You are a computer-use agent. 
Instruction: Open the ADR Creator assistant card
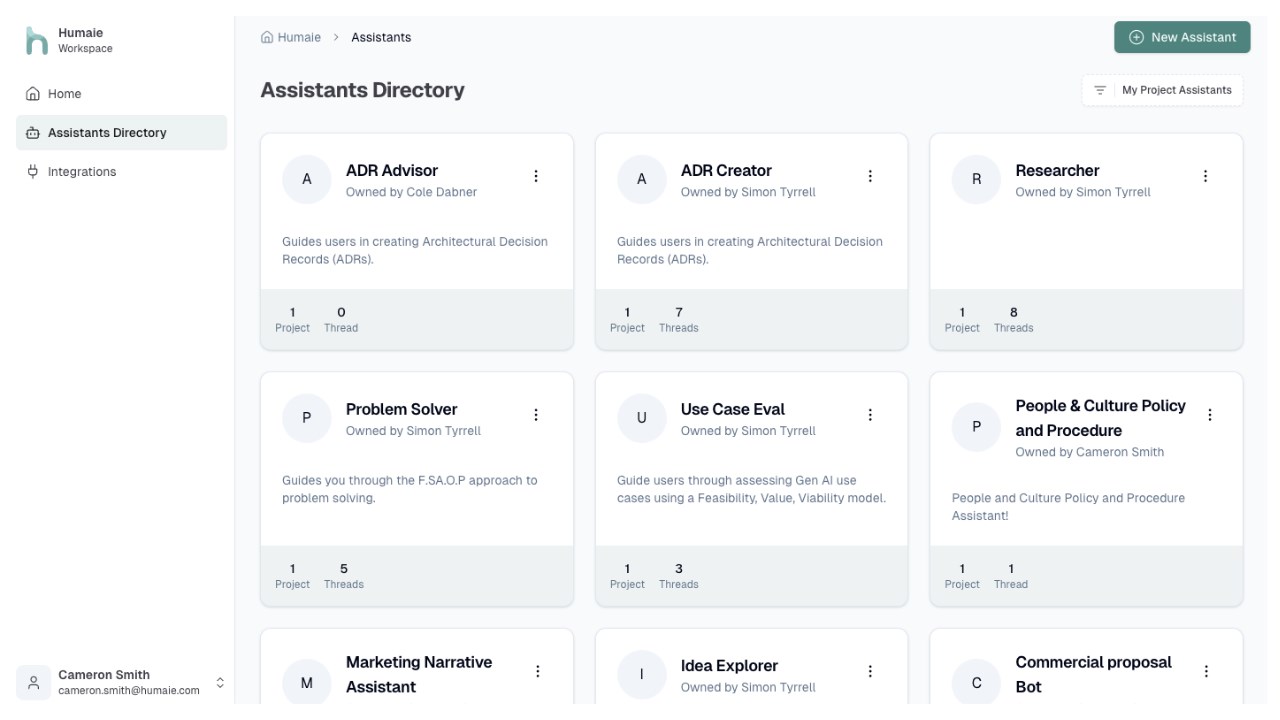click(x=751, y=241)
